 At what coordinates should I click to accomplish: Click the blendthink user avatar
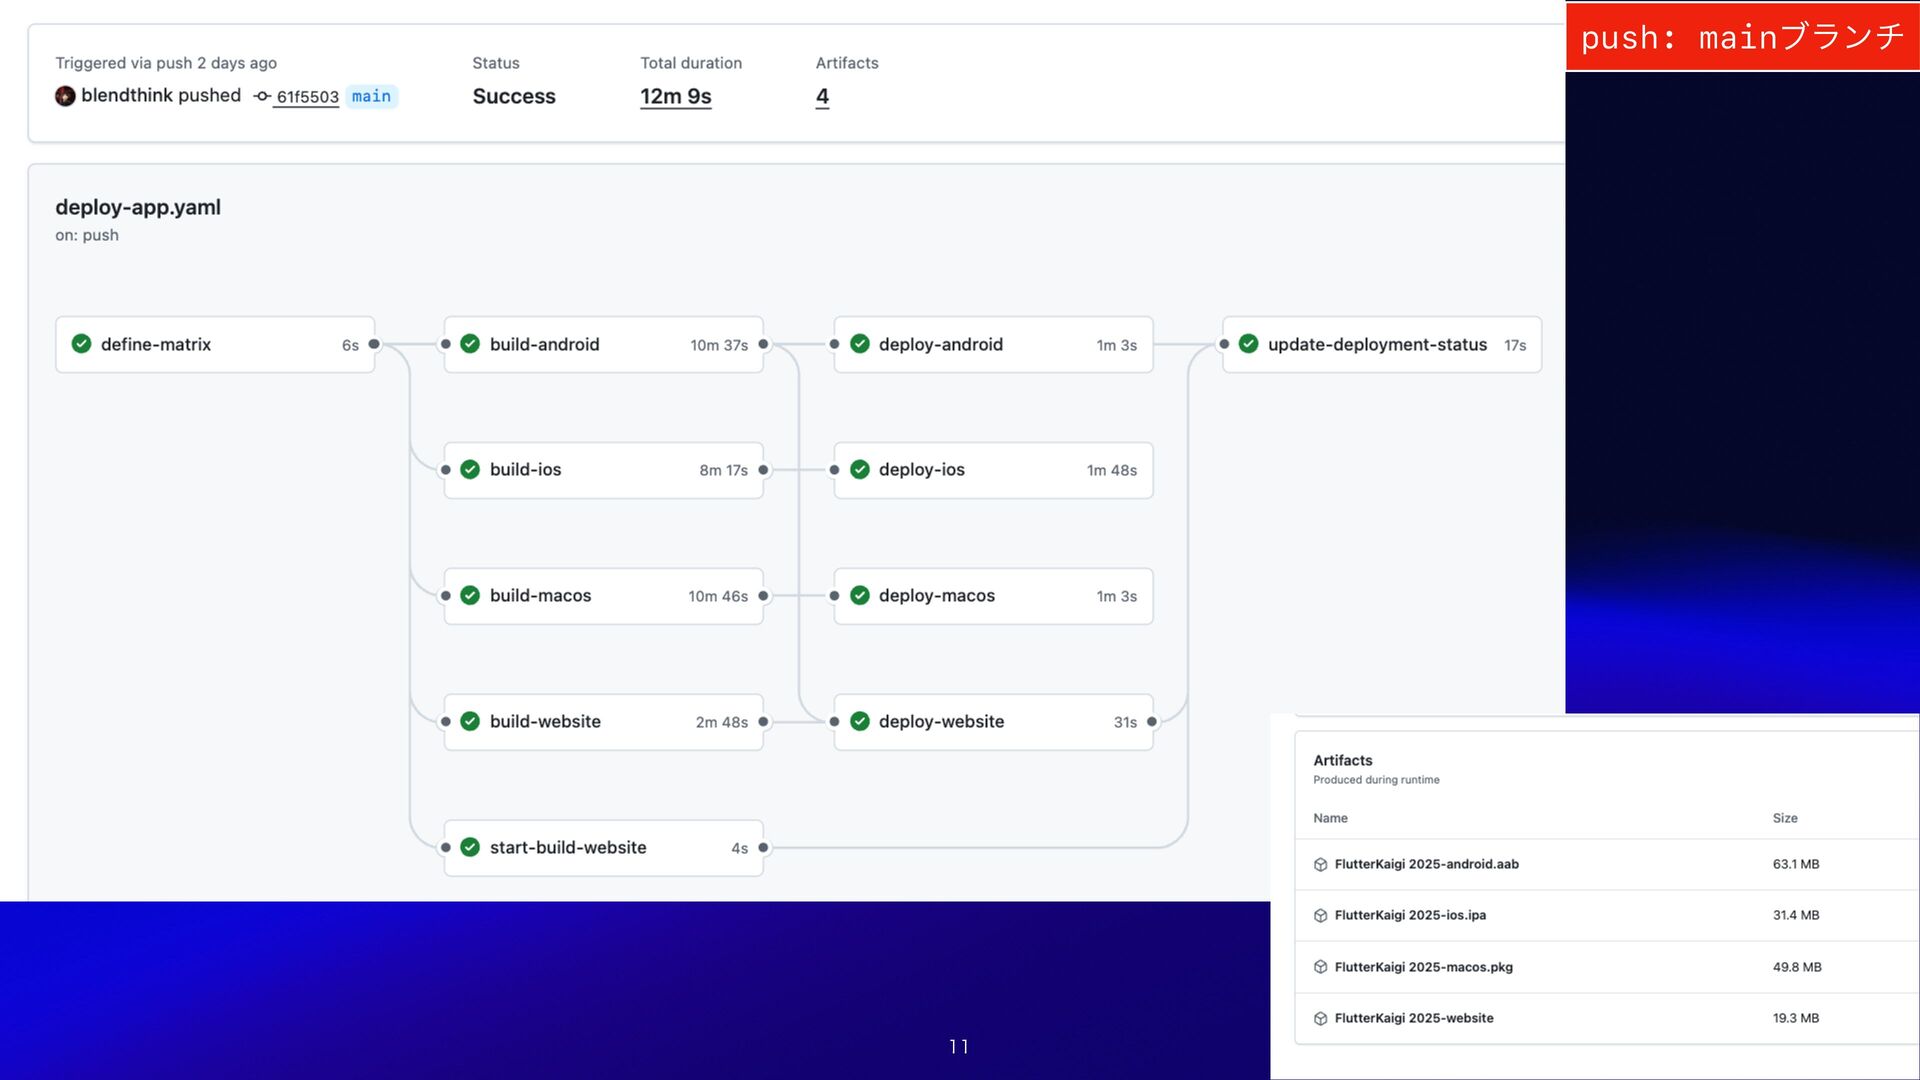tap(65, 96)
